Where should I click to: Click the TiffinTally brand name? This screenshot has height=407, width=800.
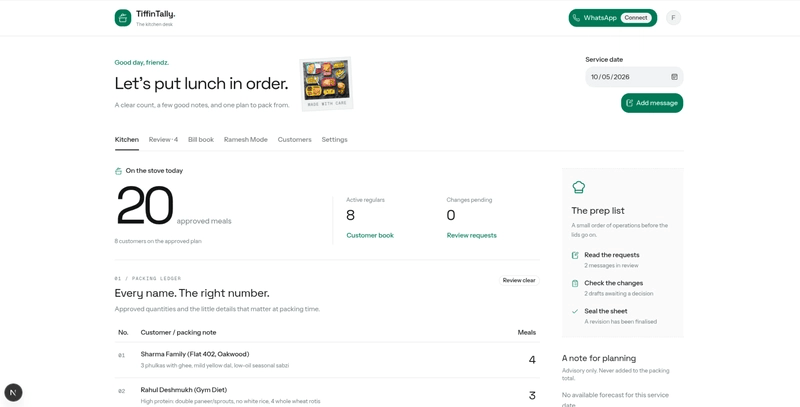[x=156, y=14]
